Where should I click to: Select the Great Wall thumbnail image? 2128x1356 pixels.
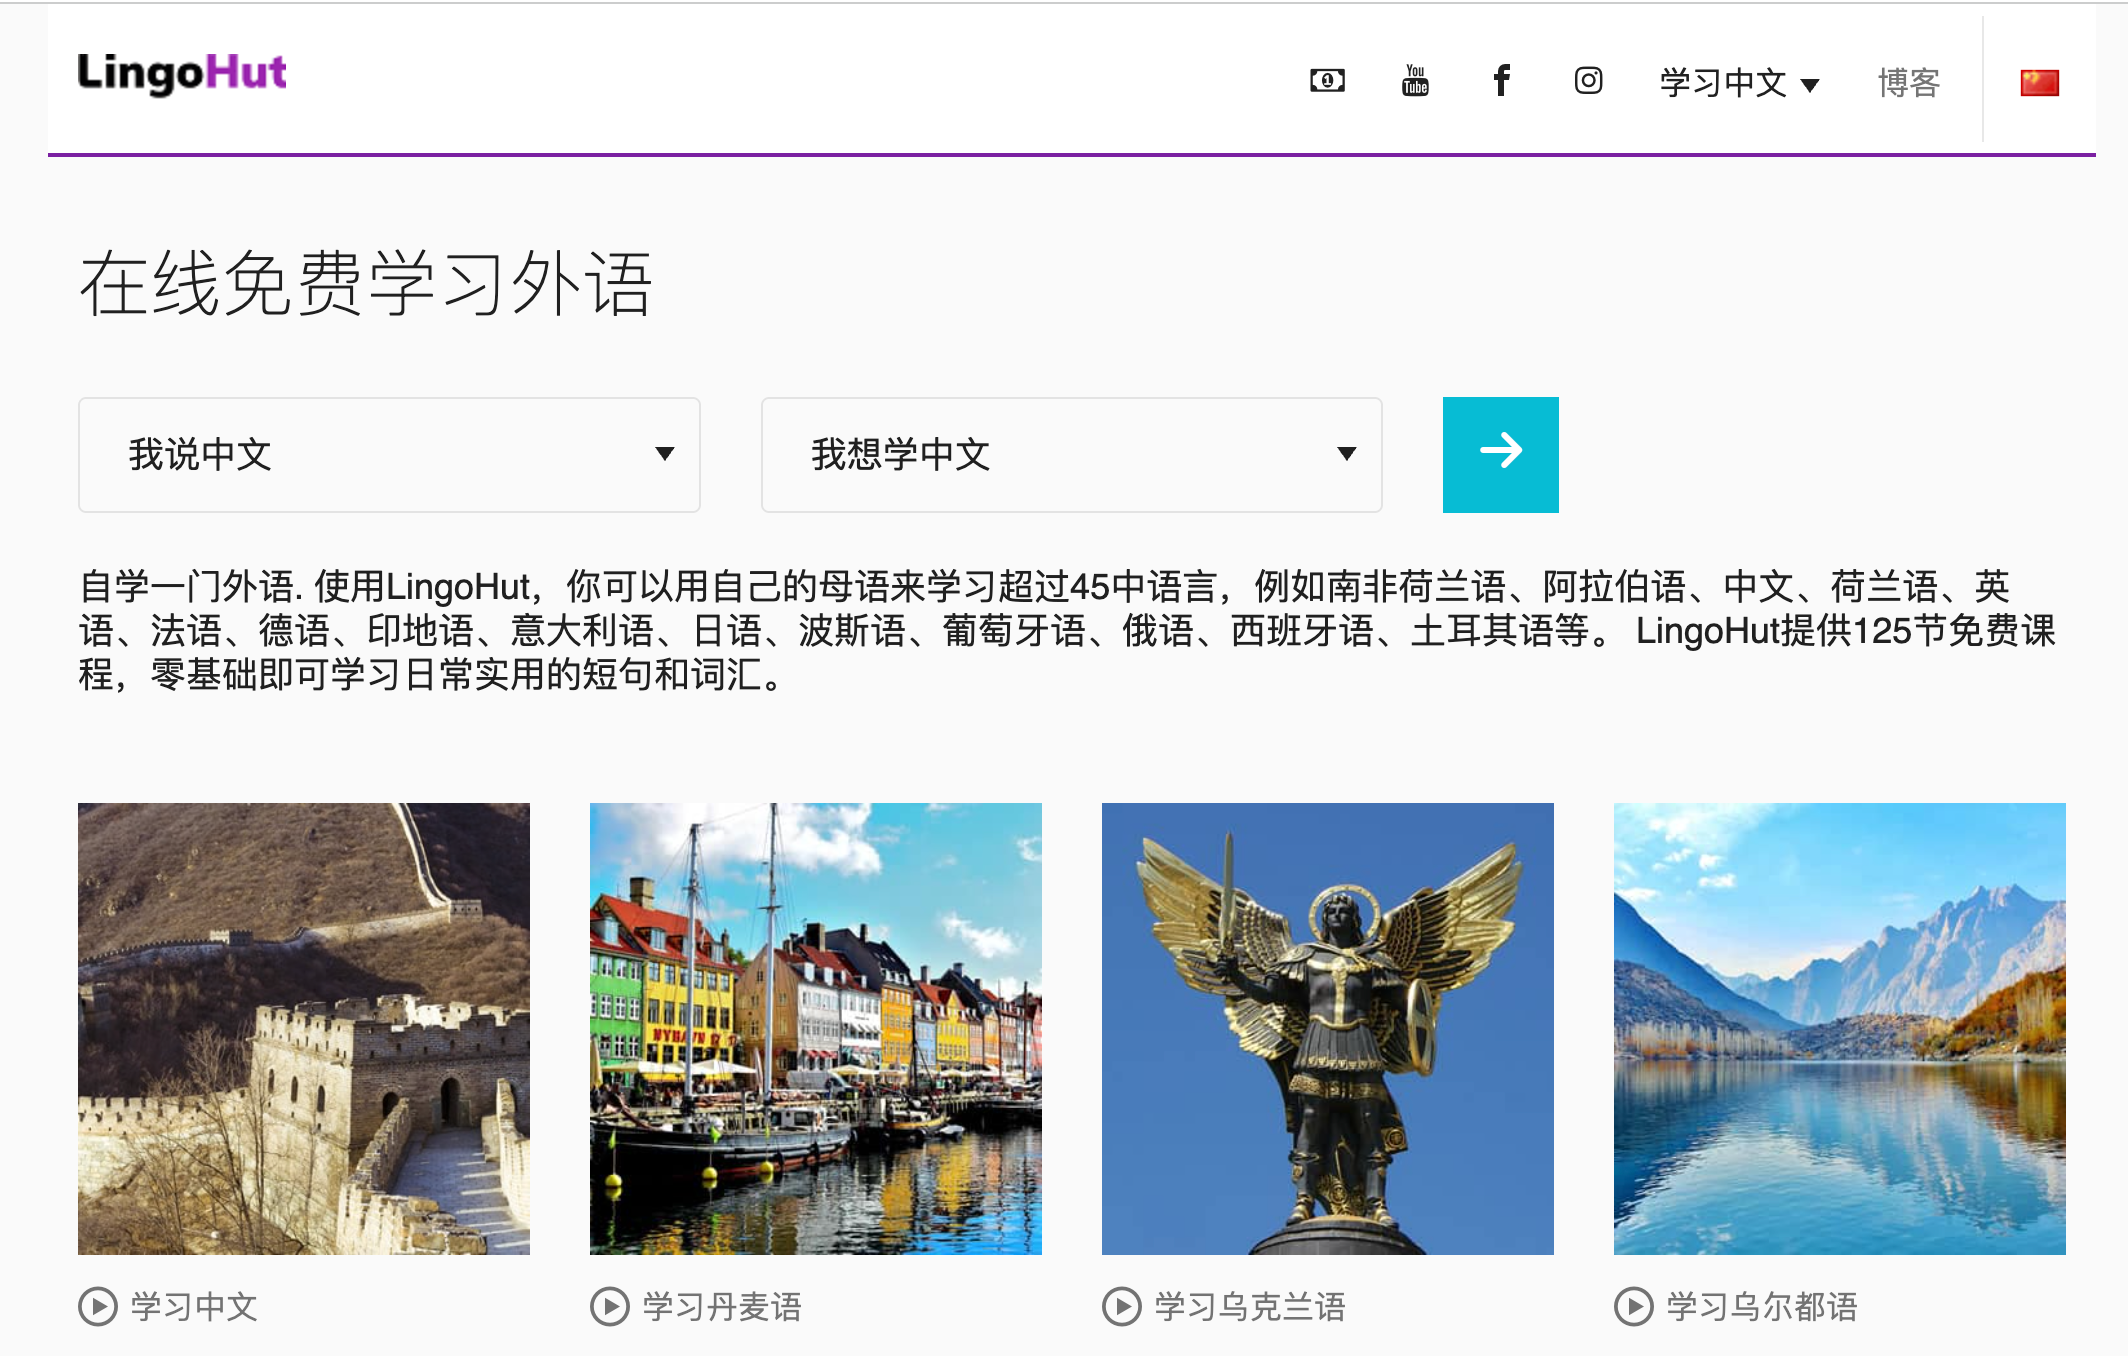tap(304, 1028)
